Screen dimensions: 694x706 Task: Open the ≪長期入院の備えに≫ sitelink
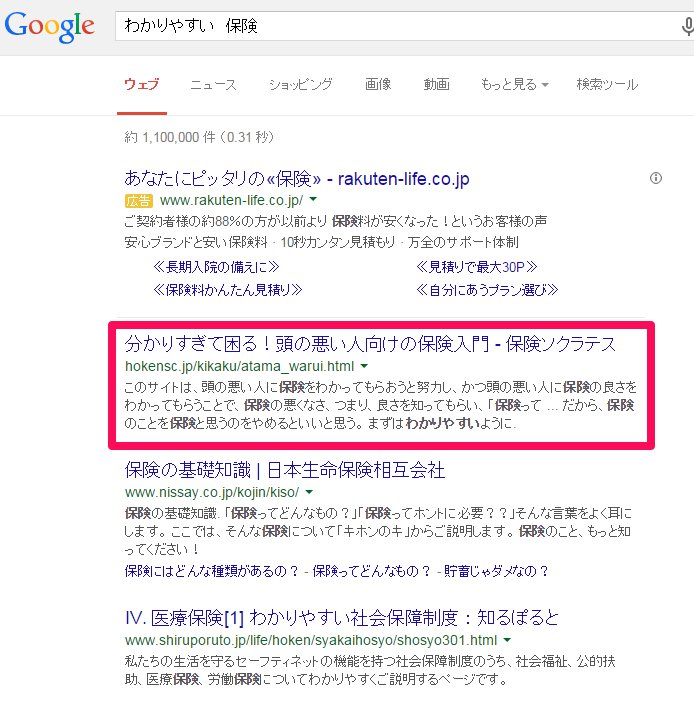[x=216, y=267]
